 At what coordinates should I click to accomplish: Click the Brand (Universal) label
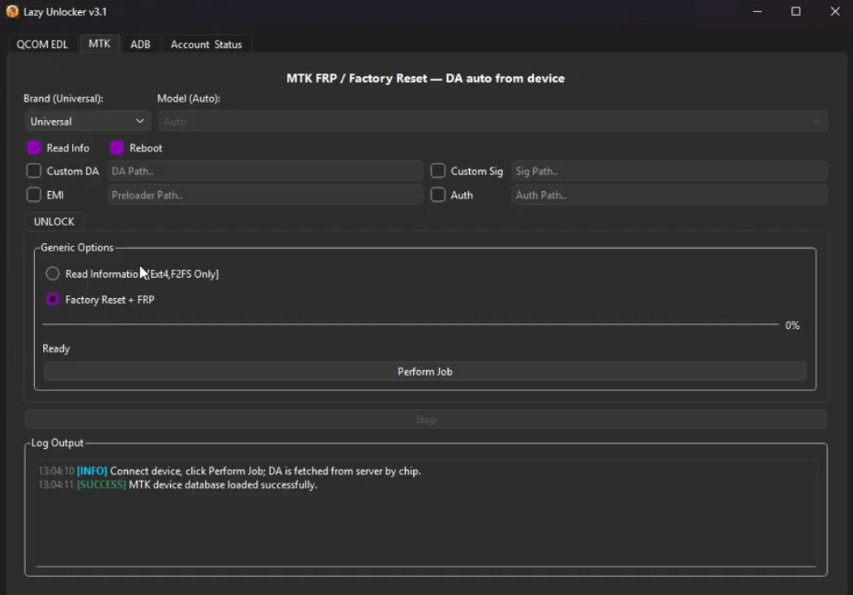[x=63, y=98]
